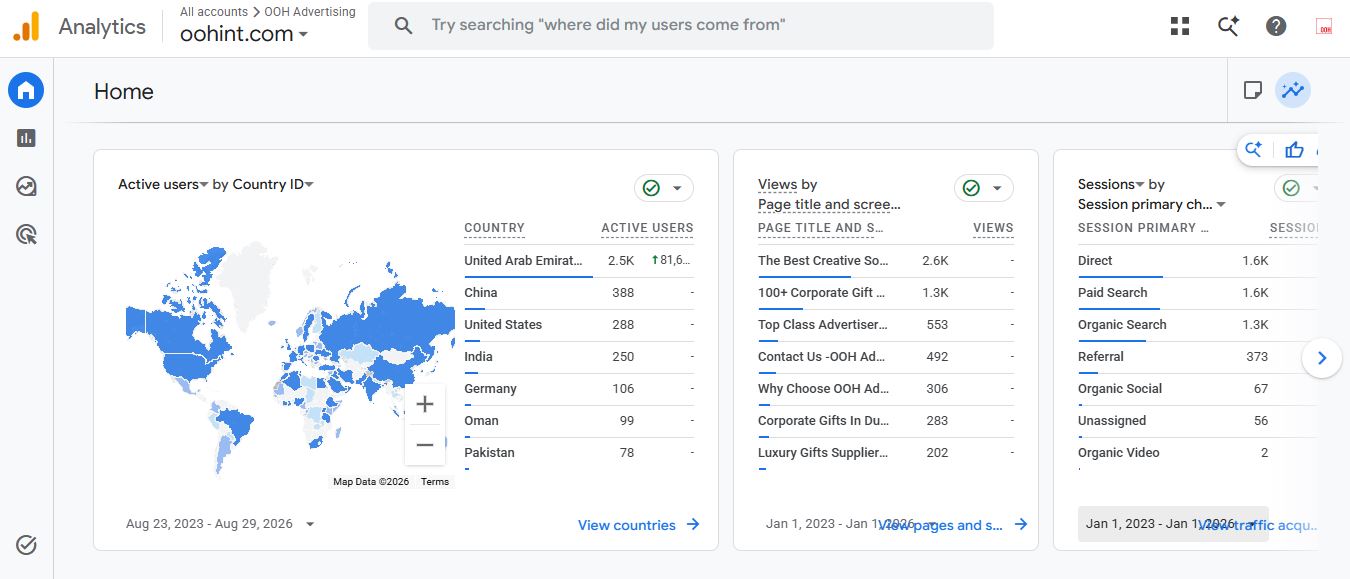Select the United Arab Emirates row
The width and height of the screenshot is (1350, 579).
click(x=579, y=261)
